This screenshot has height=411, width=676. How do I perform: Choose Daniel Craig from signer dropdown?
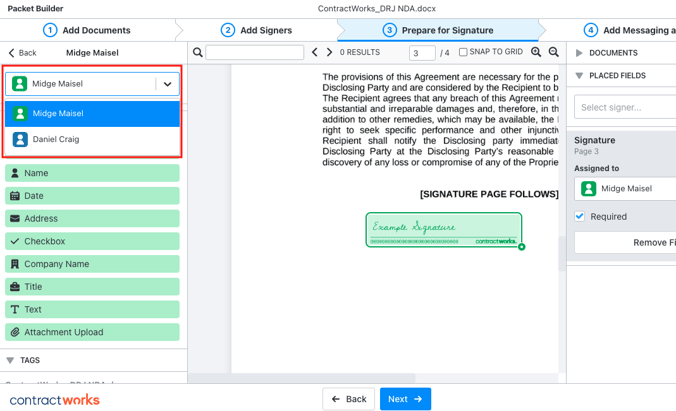tap(92, 140)
